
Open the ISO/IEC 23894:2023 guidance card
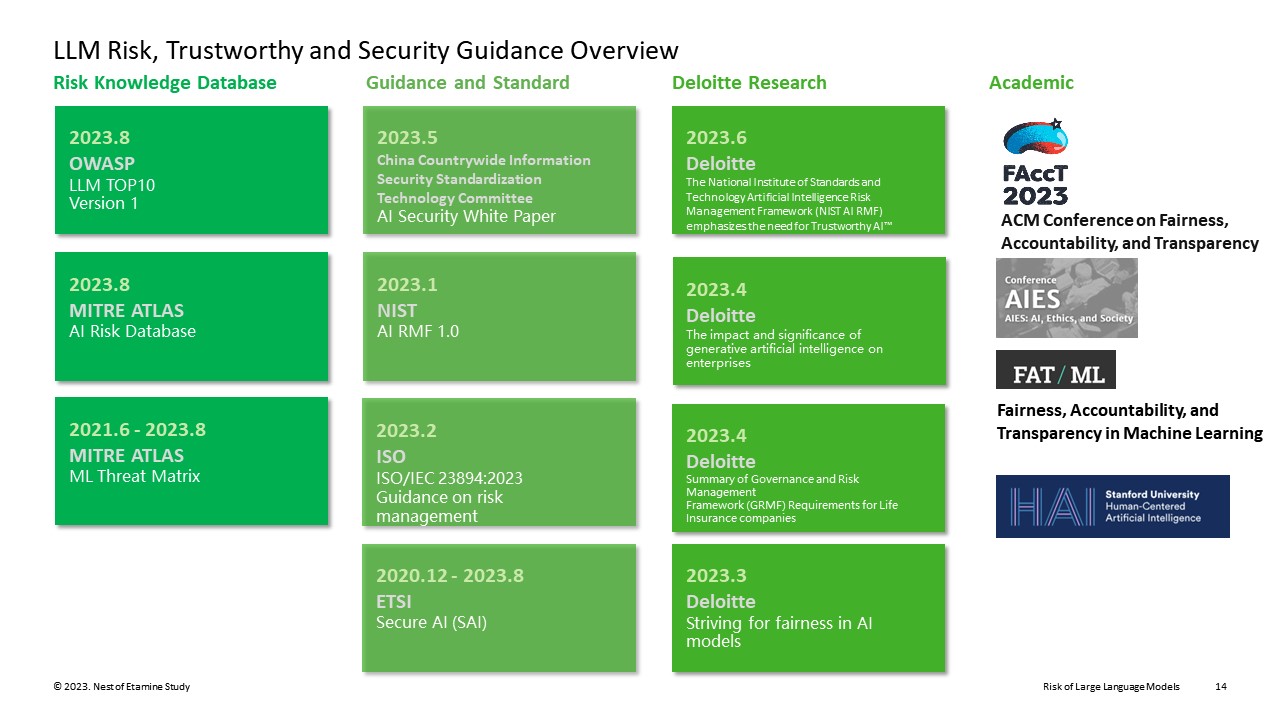499,462
